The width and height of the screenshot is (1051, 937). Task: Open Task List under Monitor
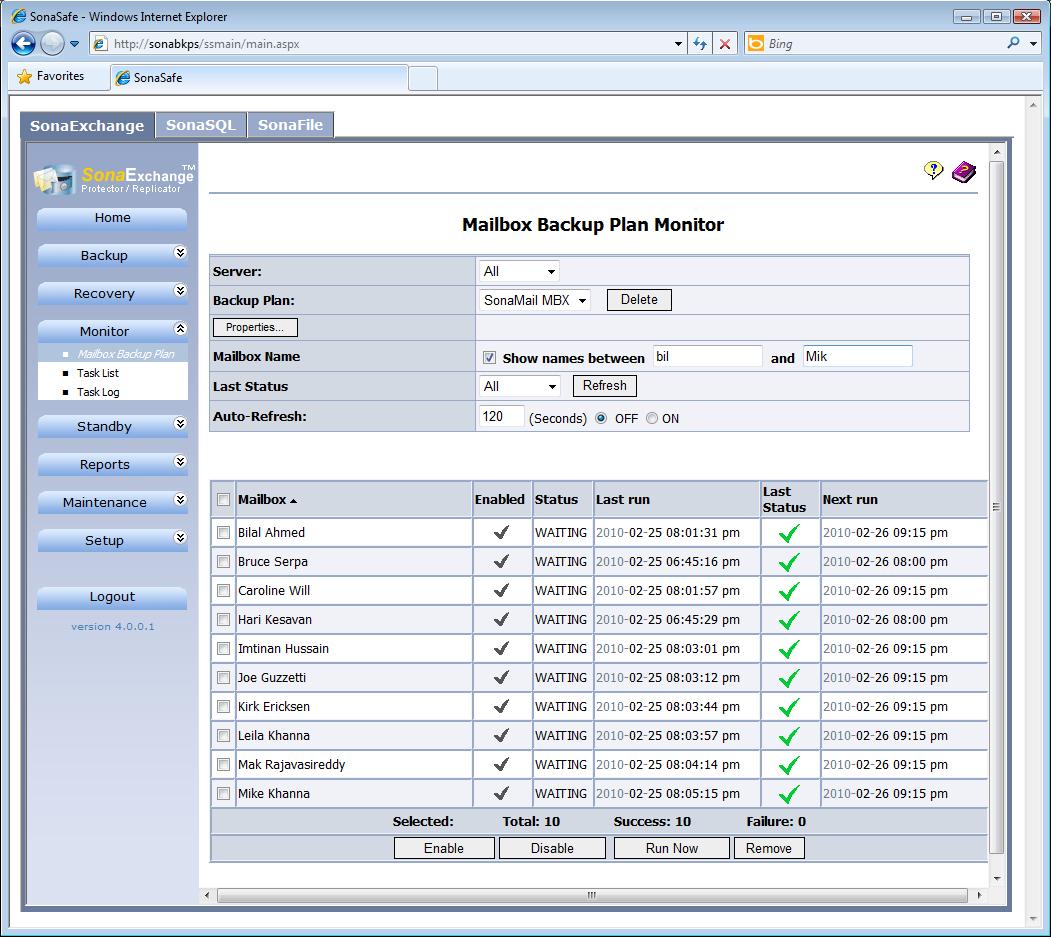(x=98, y=373)
